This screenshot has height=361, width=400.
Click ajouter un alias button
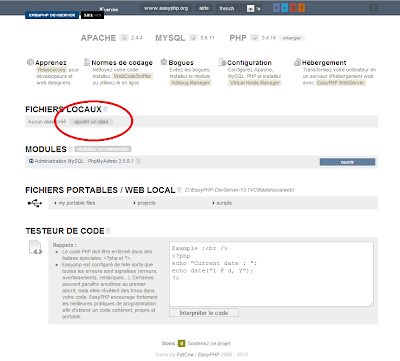(91, 122)
